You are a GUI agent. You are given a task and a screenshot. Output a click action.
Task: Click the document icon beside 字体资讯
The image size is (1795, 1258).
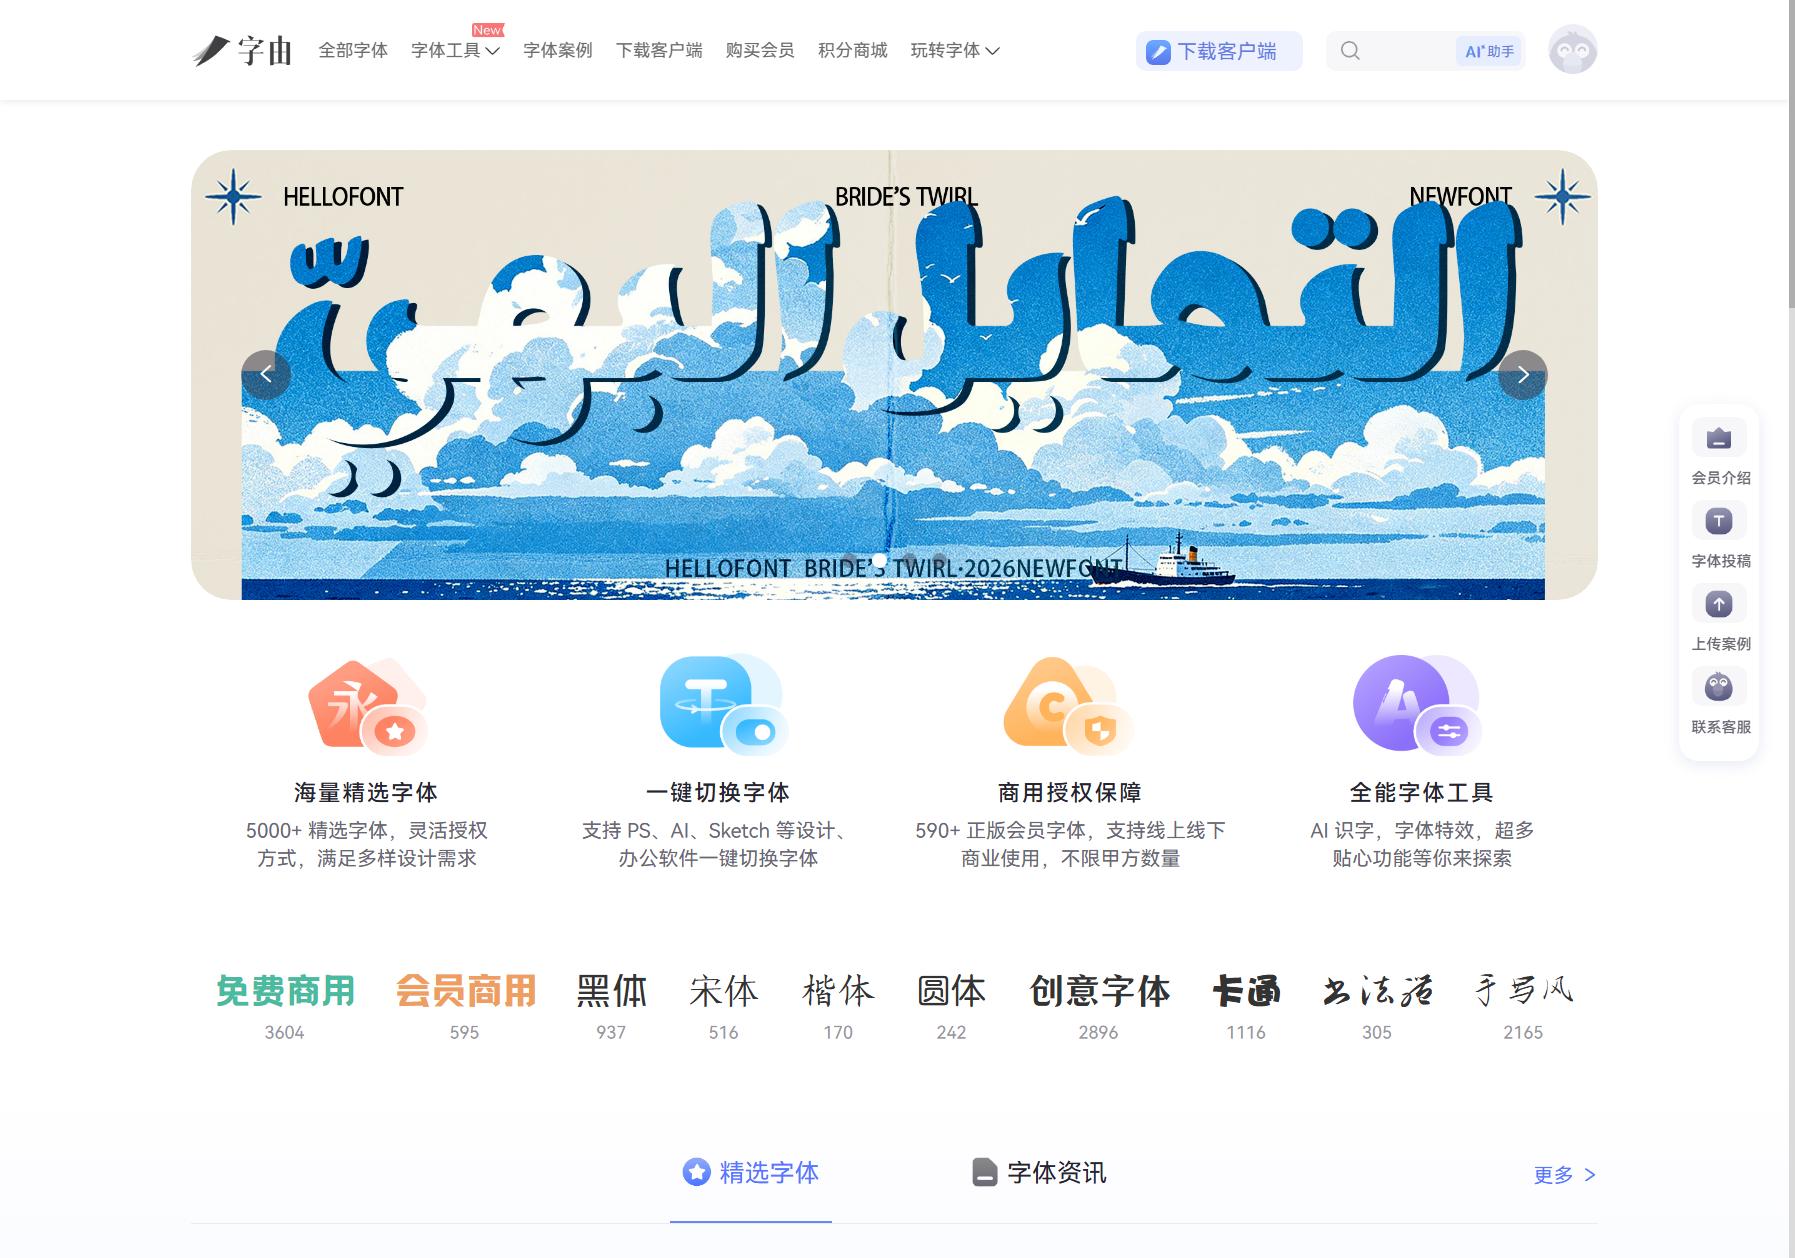[985, 1172]
